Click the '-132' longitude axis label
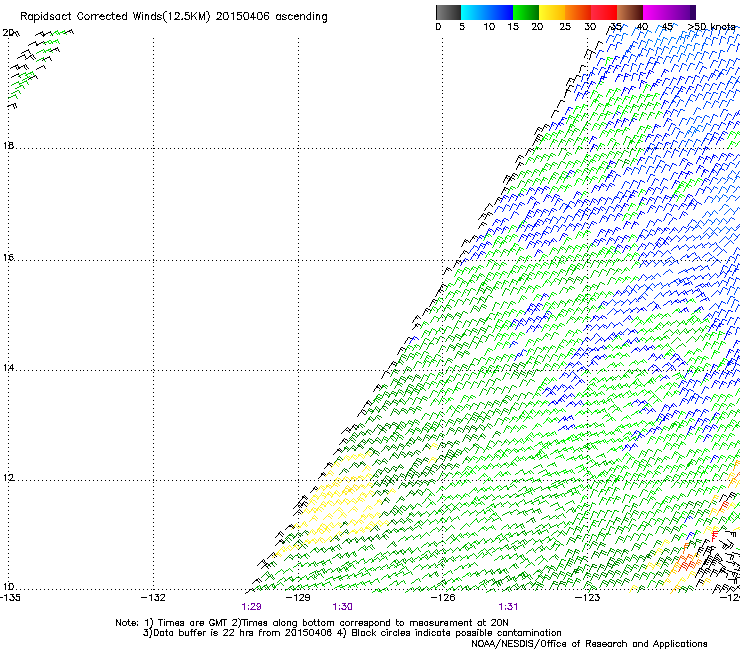The image size is (740, 650). [x=153, y=598]
